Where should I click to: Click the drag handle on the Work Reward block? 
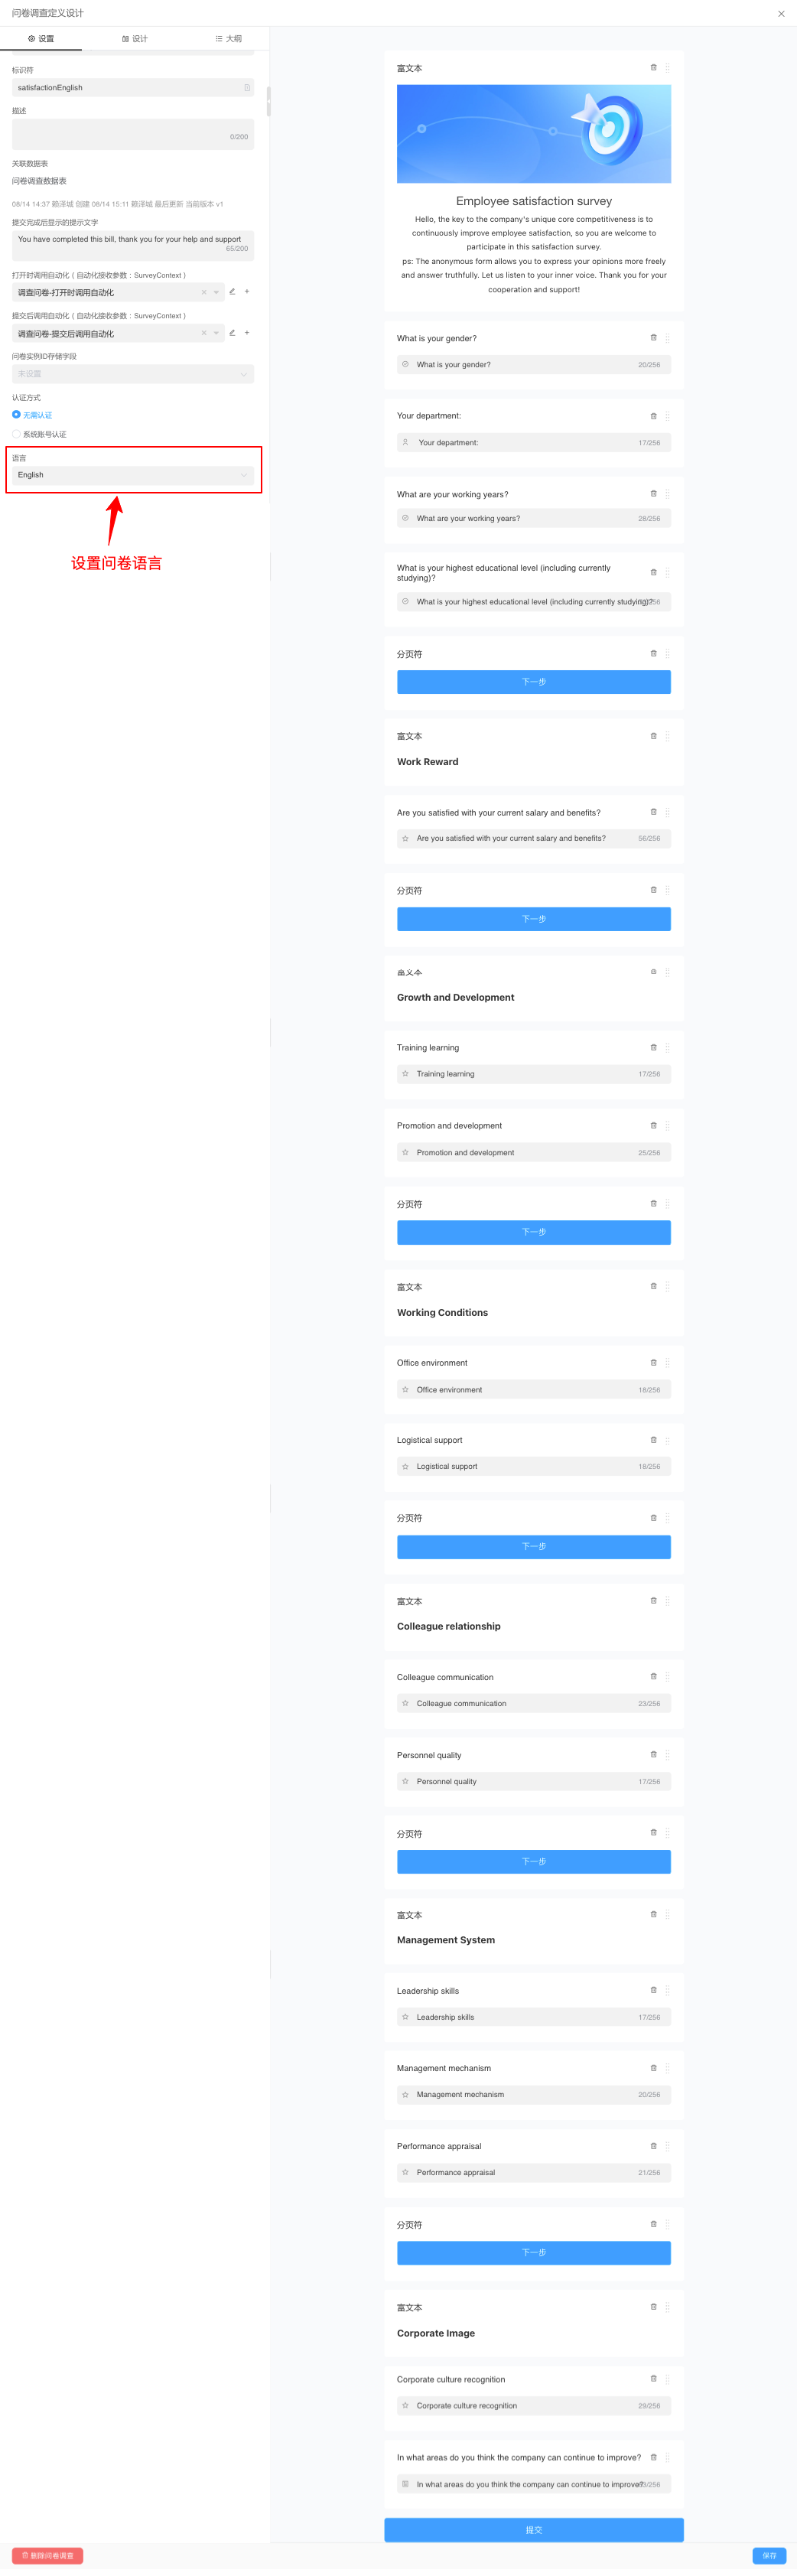click(x=668, y=736)
